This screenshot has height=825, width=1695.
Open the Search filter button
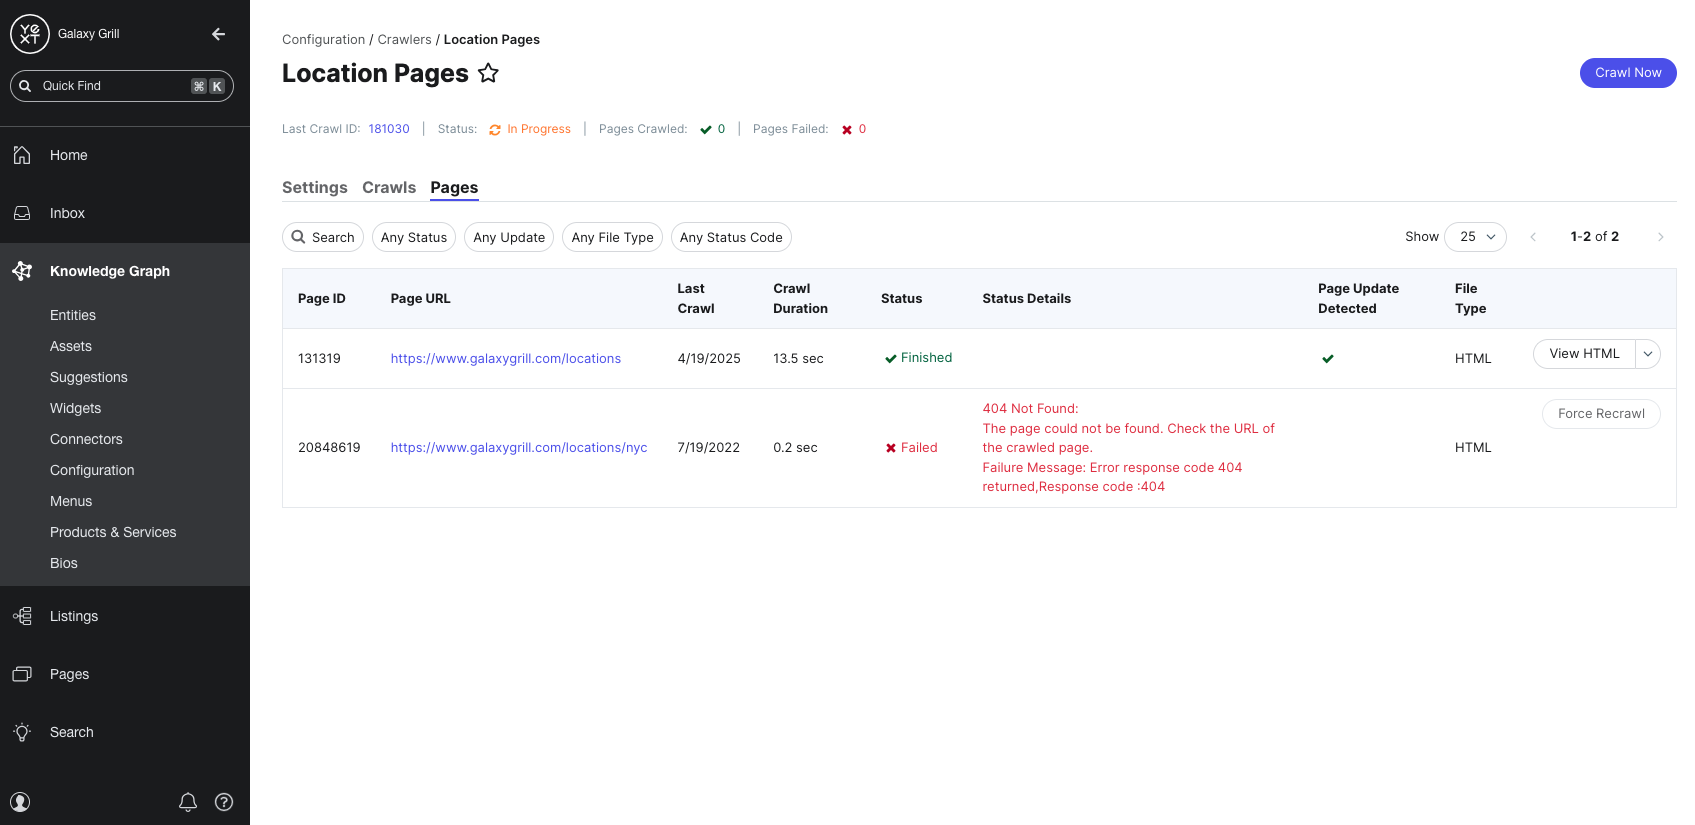click(323, 237)
